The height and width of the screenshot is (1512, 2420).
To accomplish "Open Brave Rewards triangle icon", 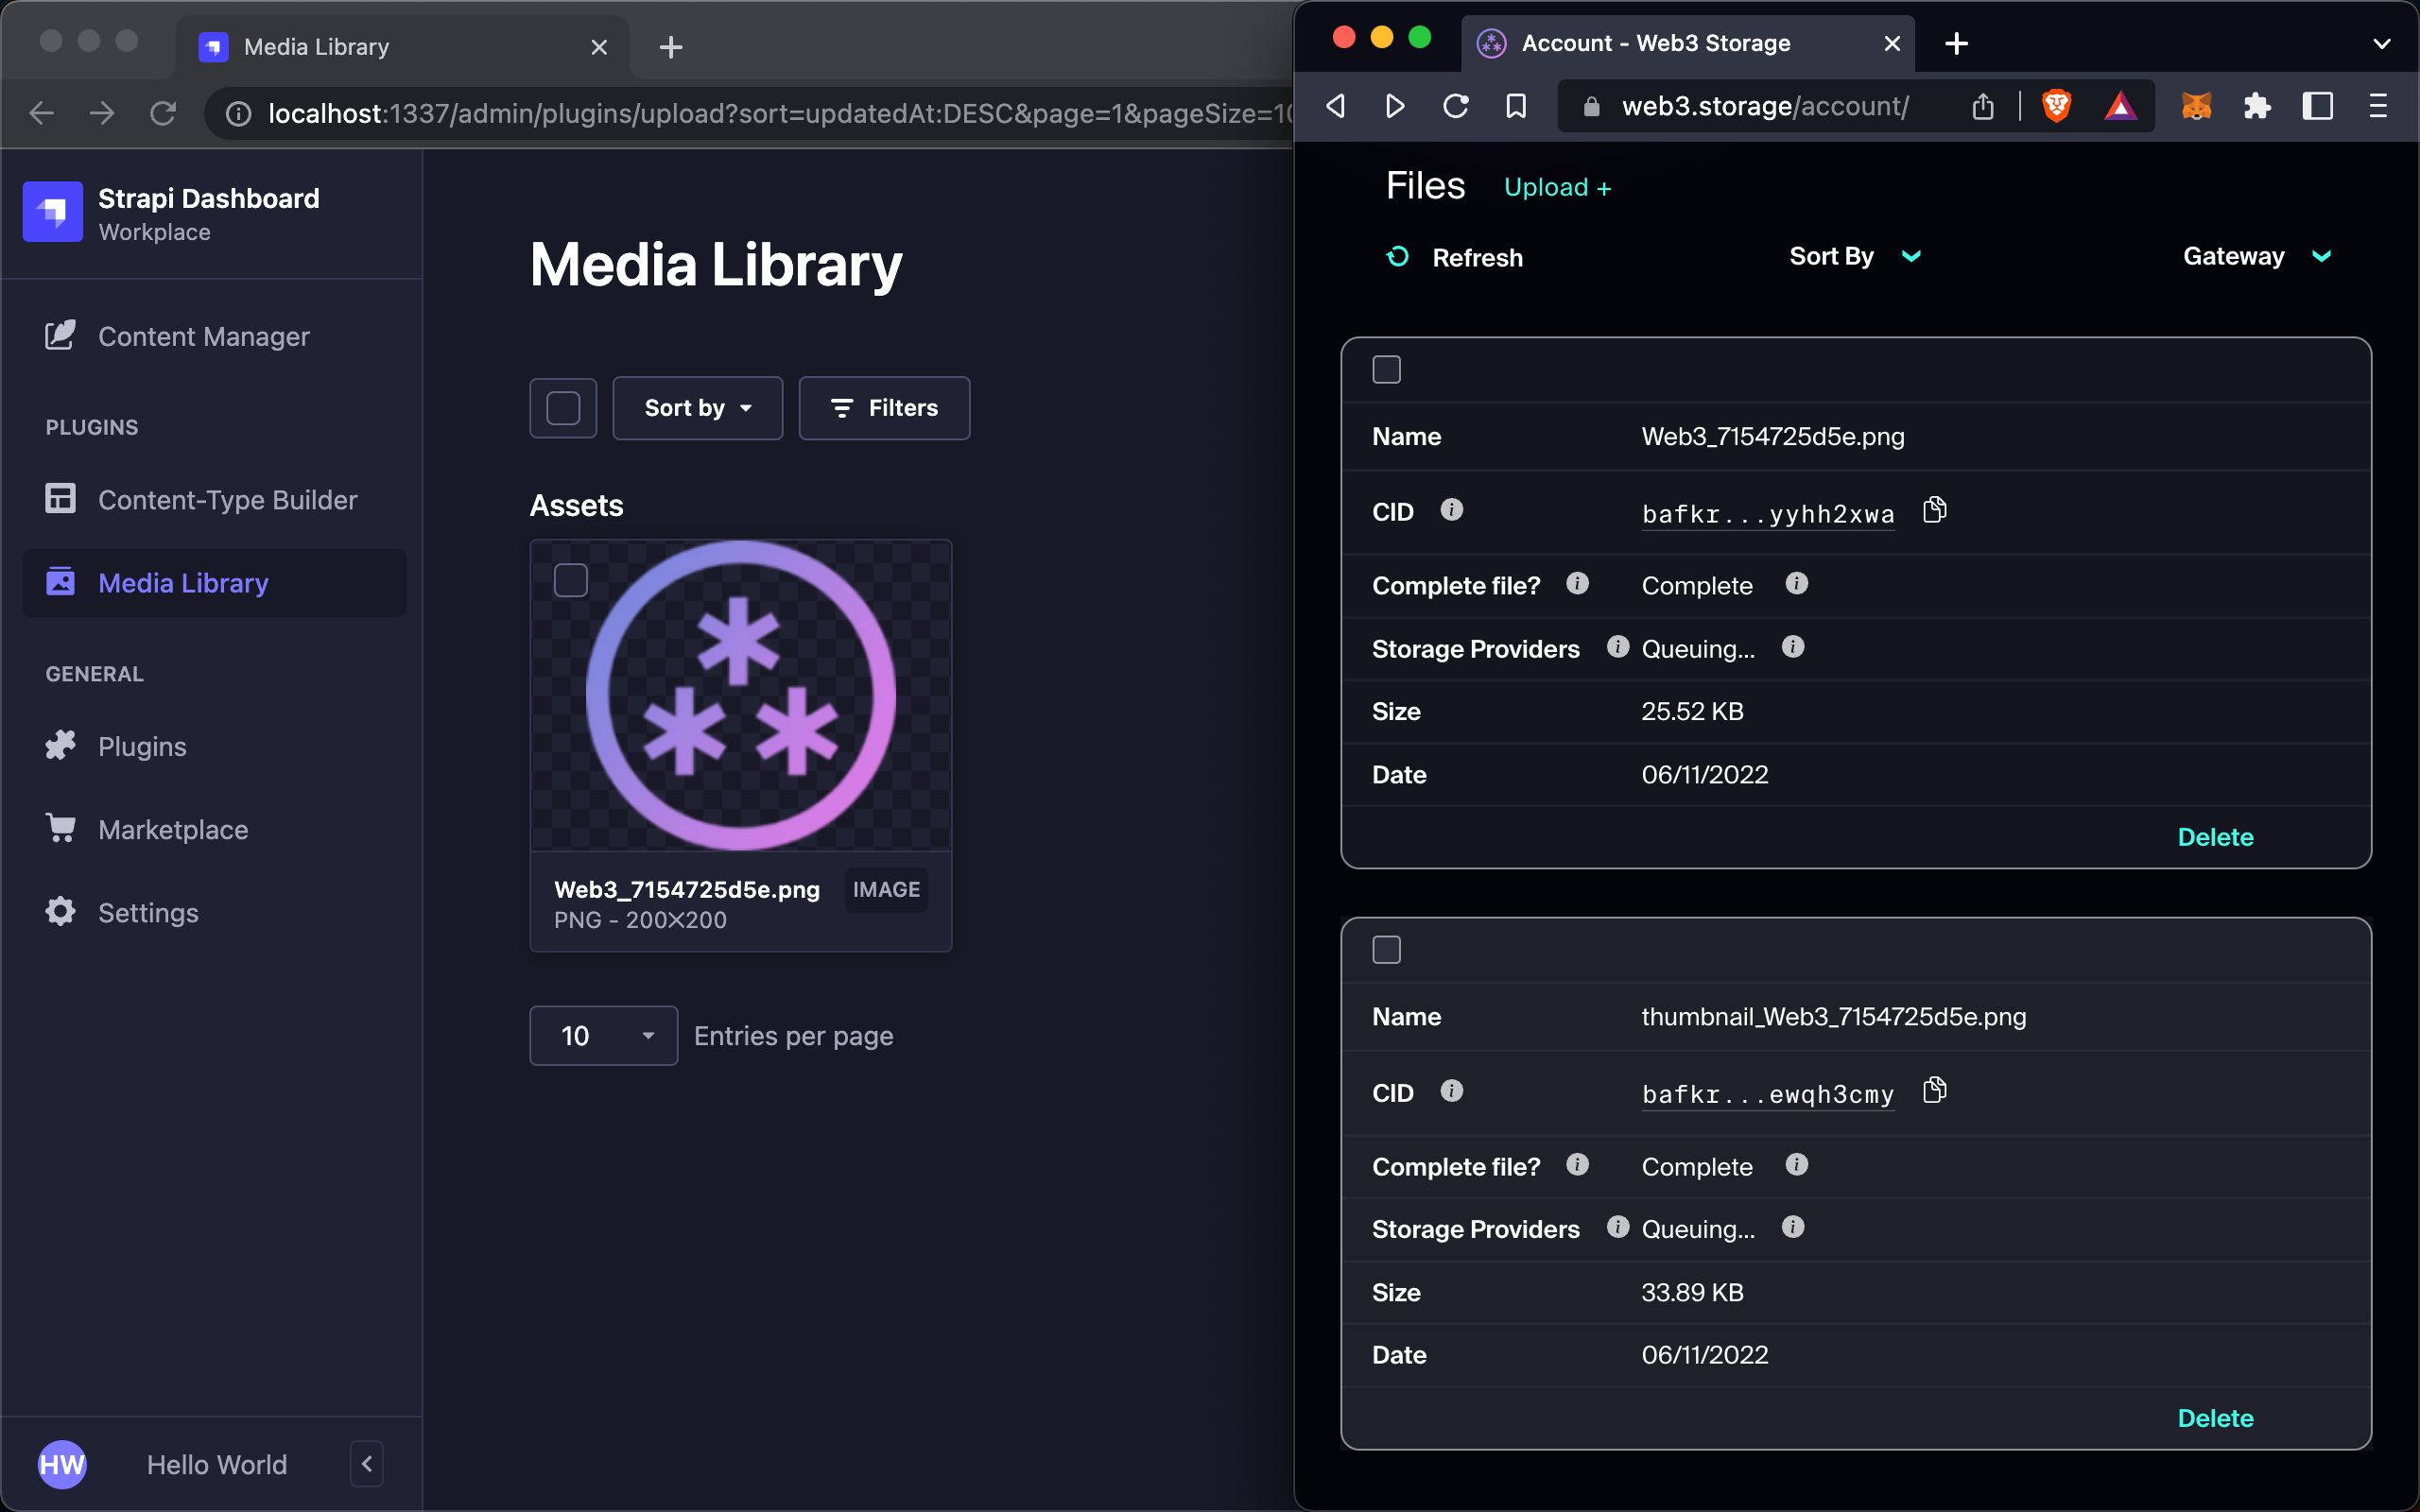I will point(2120,106).
